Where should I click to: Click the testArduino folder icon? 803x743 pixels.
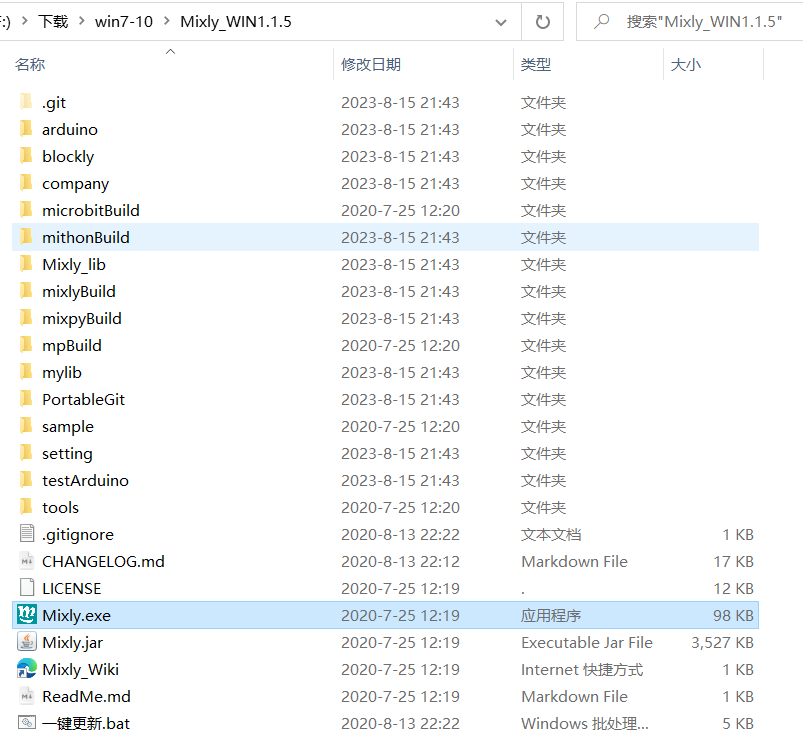[26, 480]
